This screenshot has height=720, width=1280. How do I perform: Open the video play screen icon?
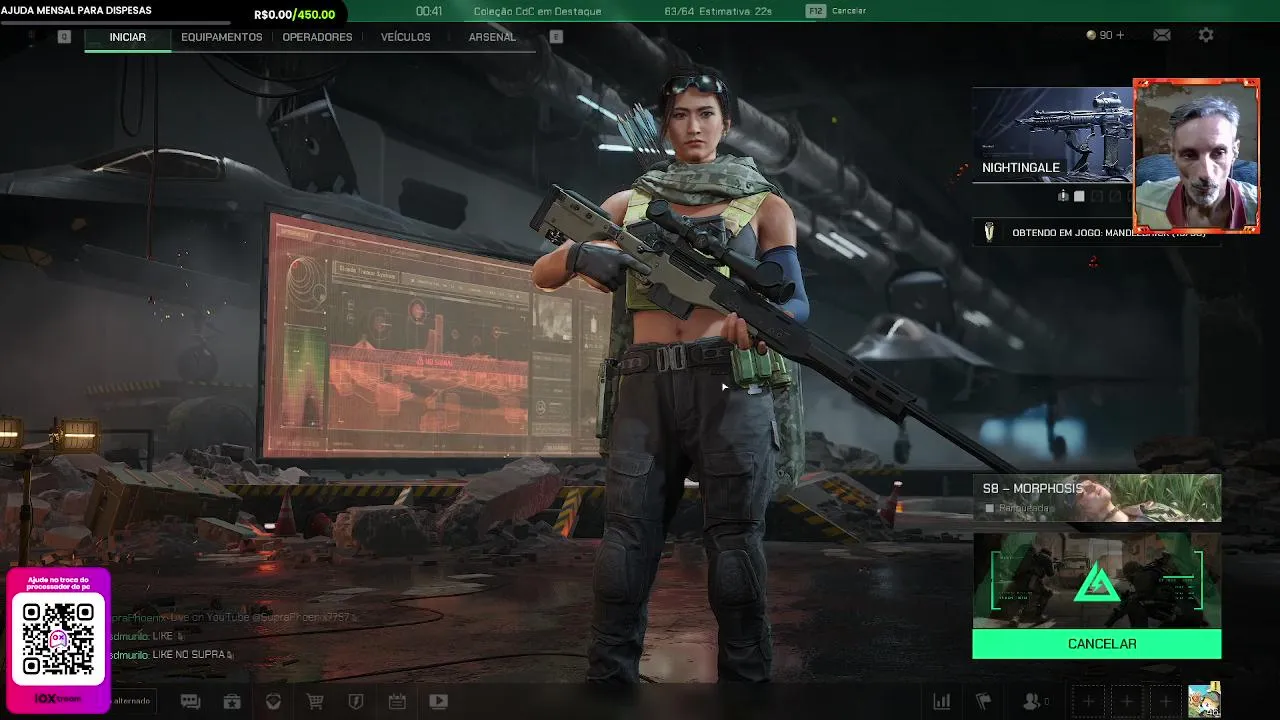click(438, 702)
